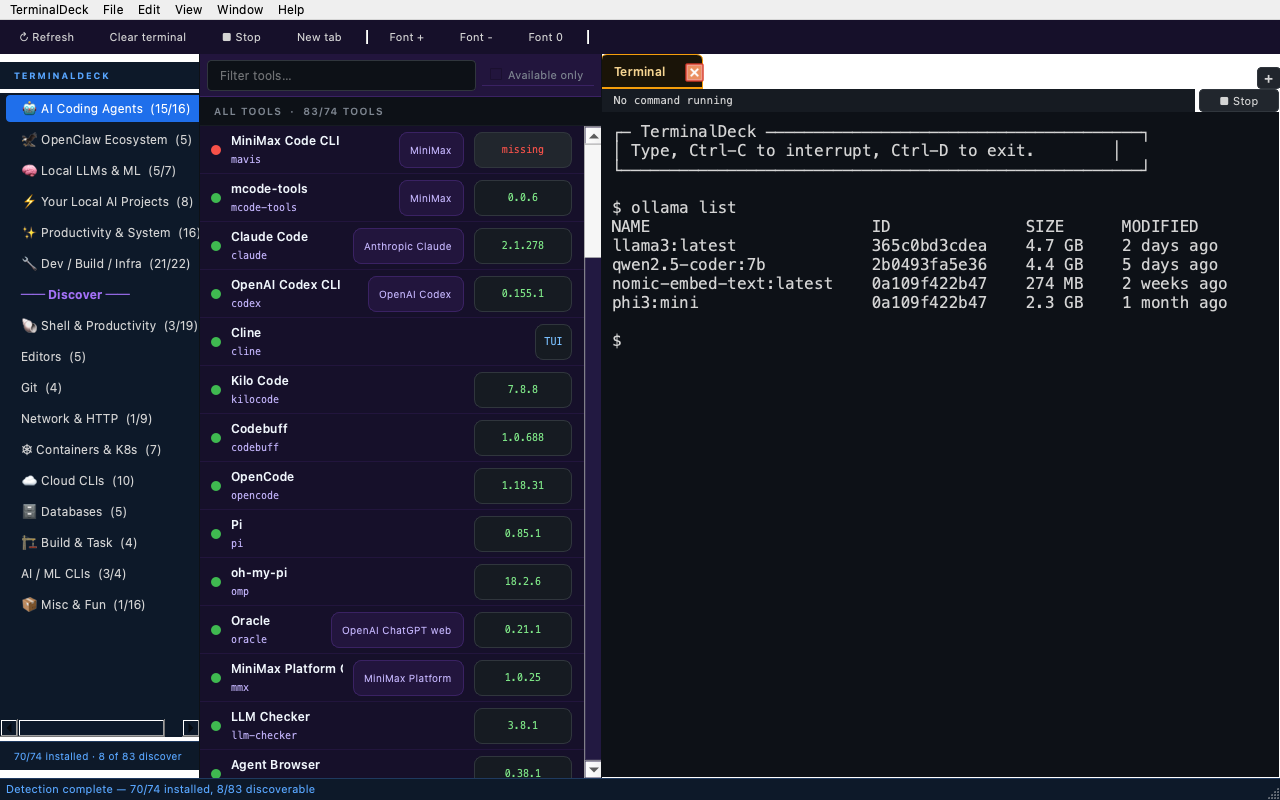Click the Productivity & System sparkle icon
Viewport: 1280px width, 800px height.
29,232
